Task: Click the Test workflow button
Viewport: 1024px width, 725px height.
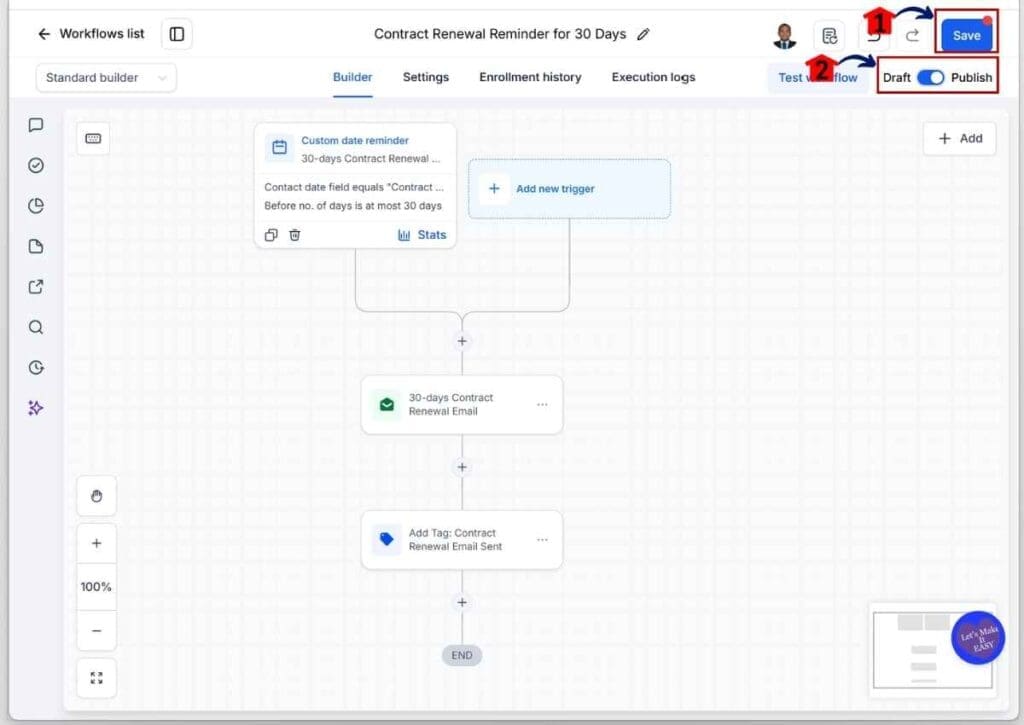Action: (818, 78)
